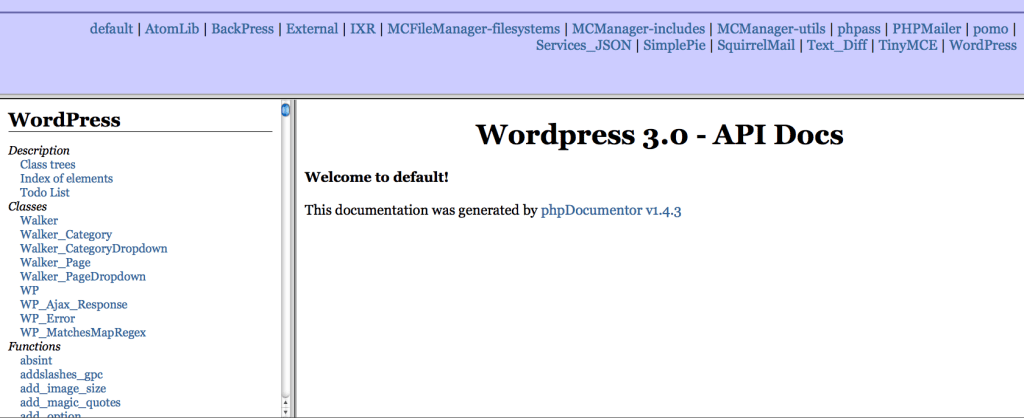
Task: Select the External package link
Action: coord(312,29)
